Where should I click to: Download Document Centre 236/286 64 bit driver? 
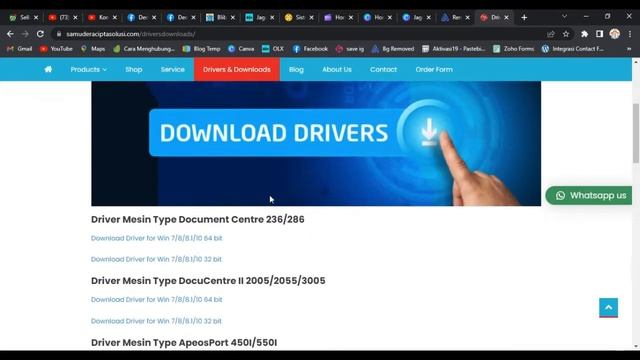coord(156,238)
